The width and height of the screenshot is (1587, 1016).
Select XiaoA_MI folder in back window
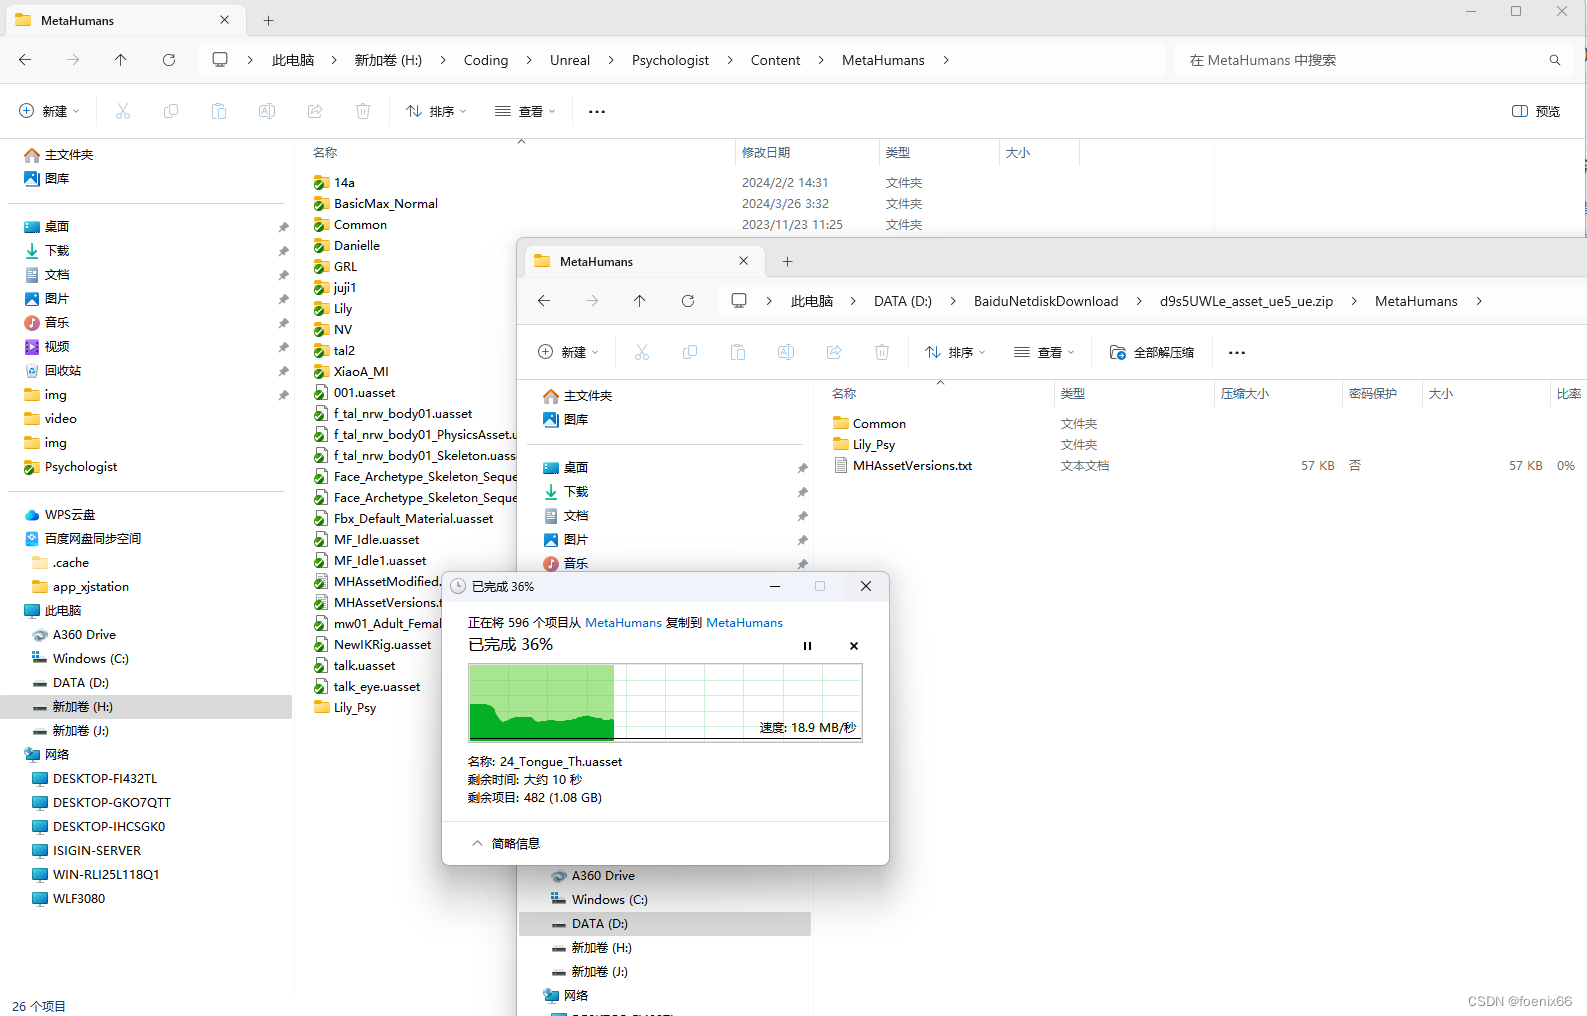click(x=361, y=372)
